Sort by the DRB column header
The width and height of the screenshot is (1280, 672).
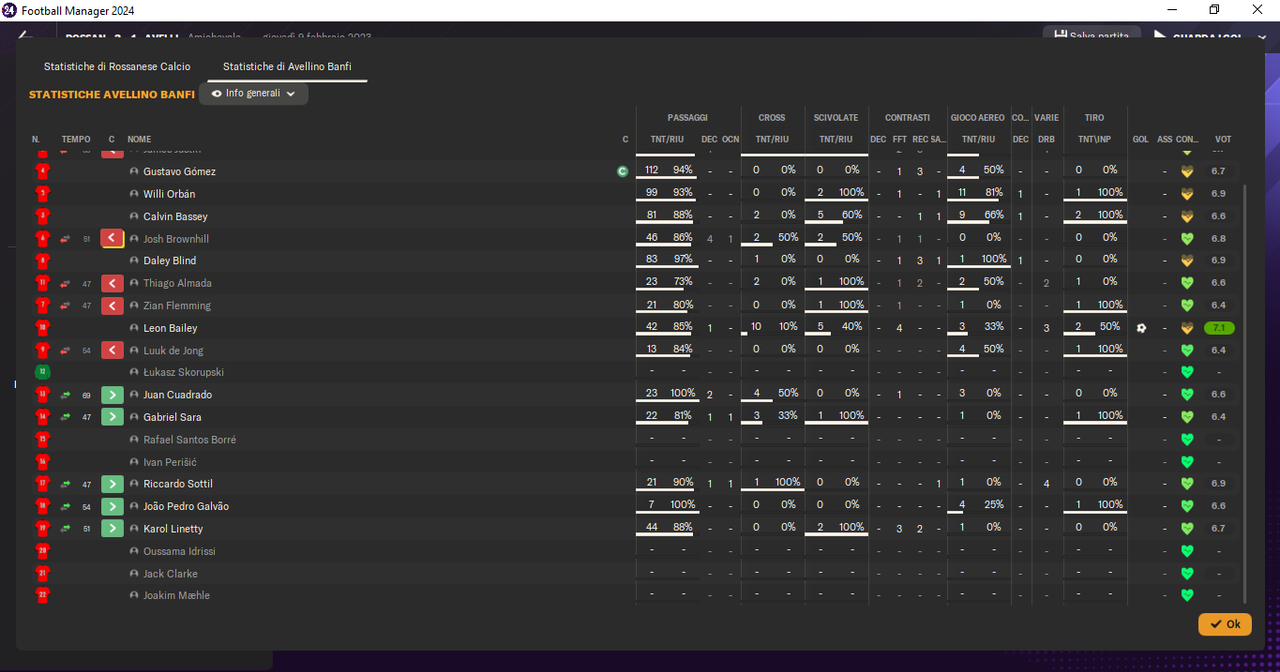(x=1046, y=139)
